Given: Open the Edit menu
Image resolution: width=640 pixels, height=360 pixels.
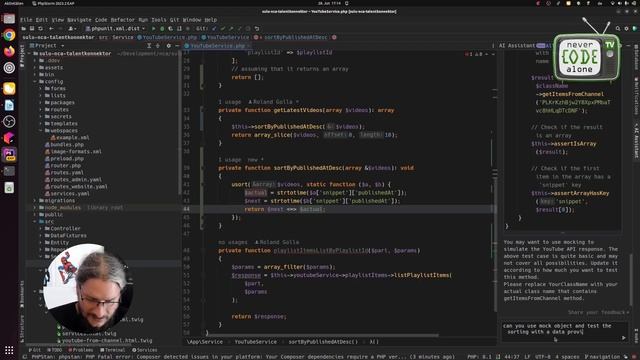Looking at the screenshot, I should [42, 20].
